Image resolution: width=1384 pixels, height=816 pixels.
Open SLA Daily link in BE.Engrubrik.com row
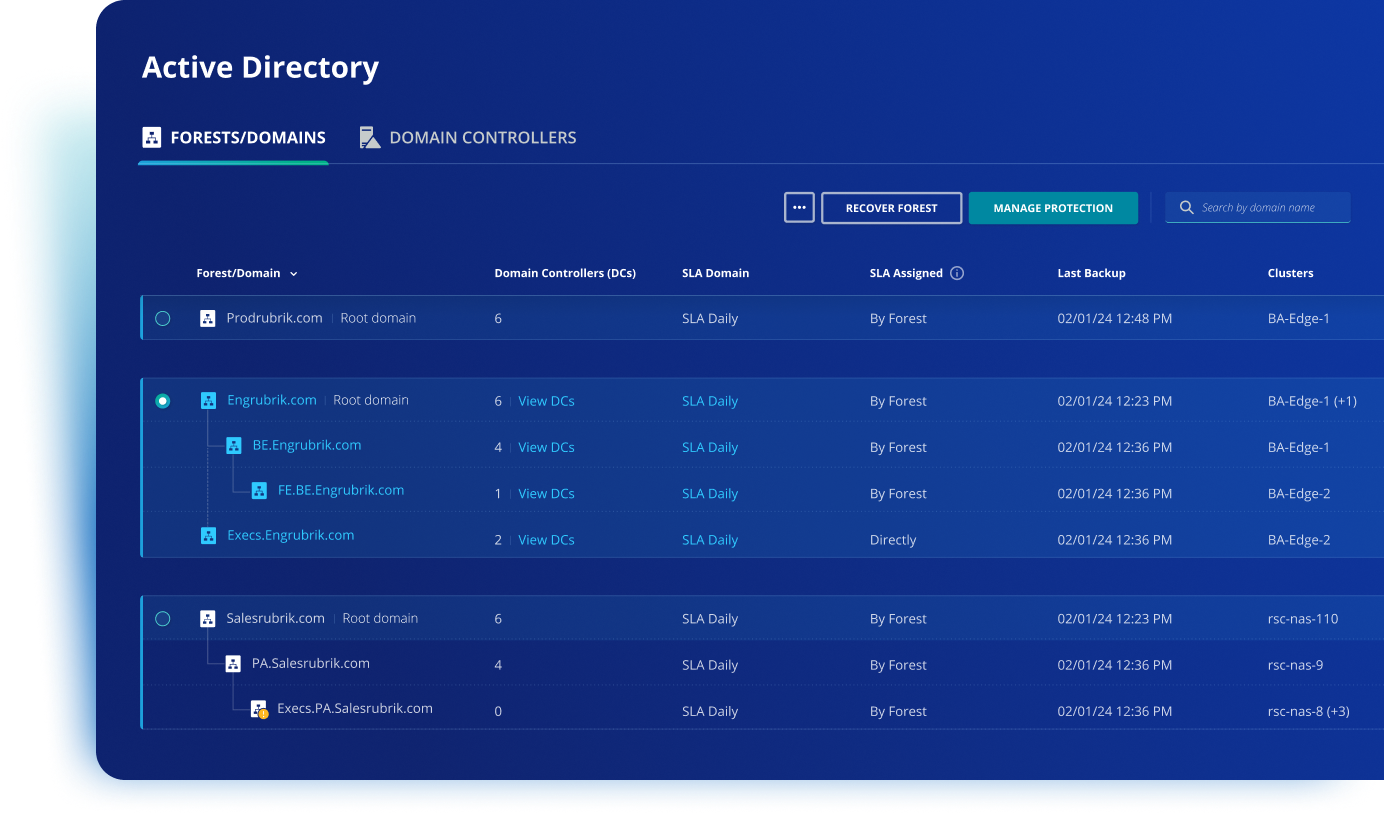pyautogui.click(x=710, y=447)
